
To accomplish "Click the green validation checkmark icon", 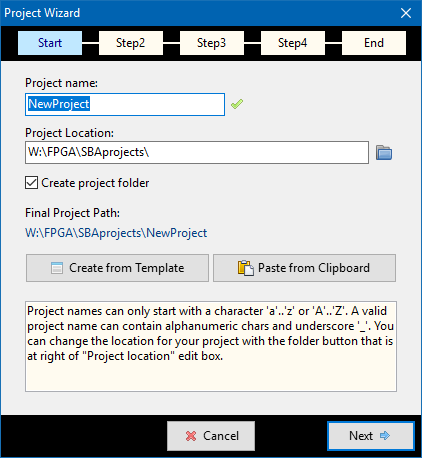I will pos(237,104).
